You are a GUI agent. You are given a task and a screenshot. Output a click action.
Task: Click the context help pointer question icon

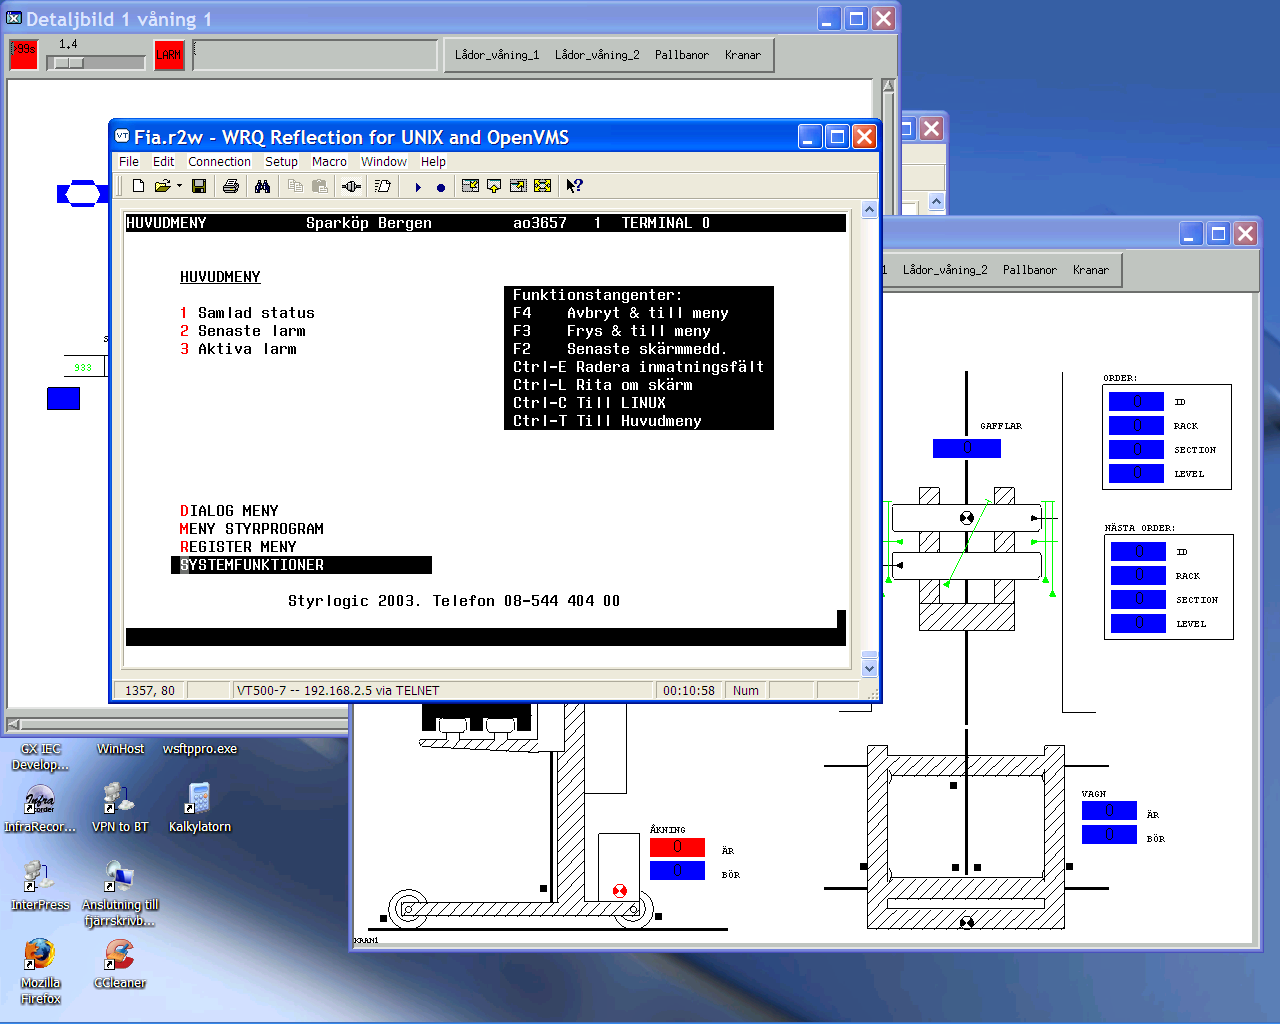[x=574, y=186]
